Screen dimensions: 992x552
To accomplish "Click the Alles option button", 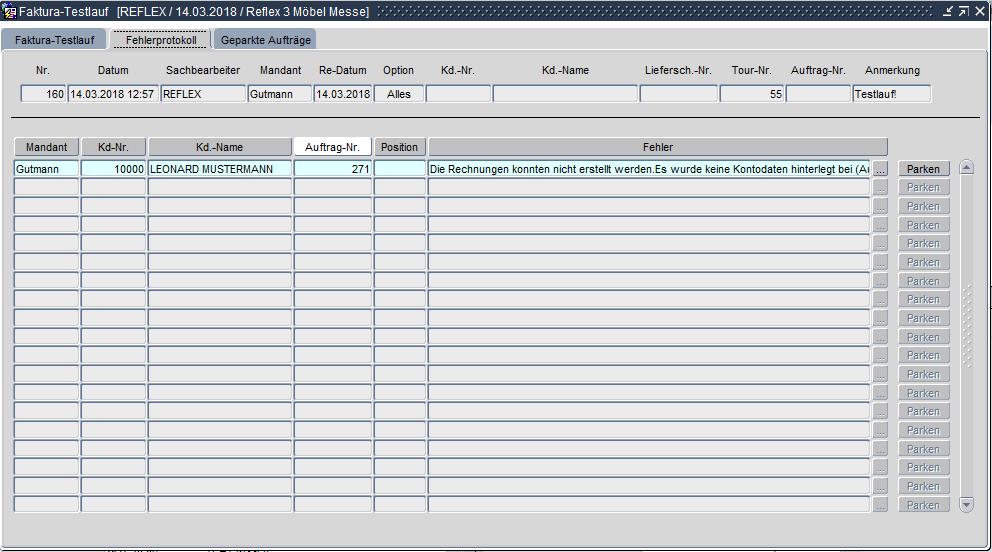I will pyautogui.click(x=399, y=94).
